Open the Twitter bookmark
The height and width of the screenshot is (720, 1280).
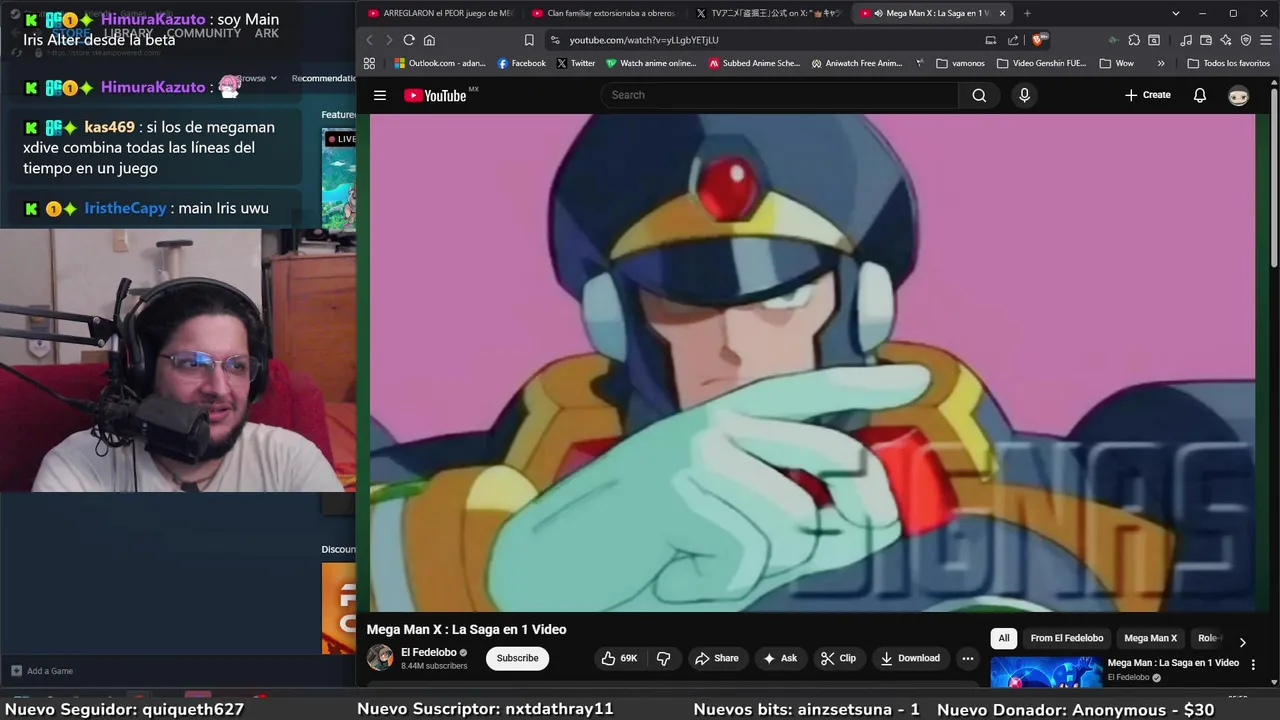[x=576, y=63]
